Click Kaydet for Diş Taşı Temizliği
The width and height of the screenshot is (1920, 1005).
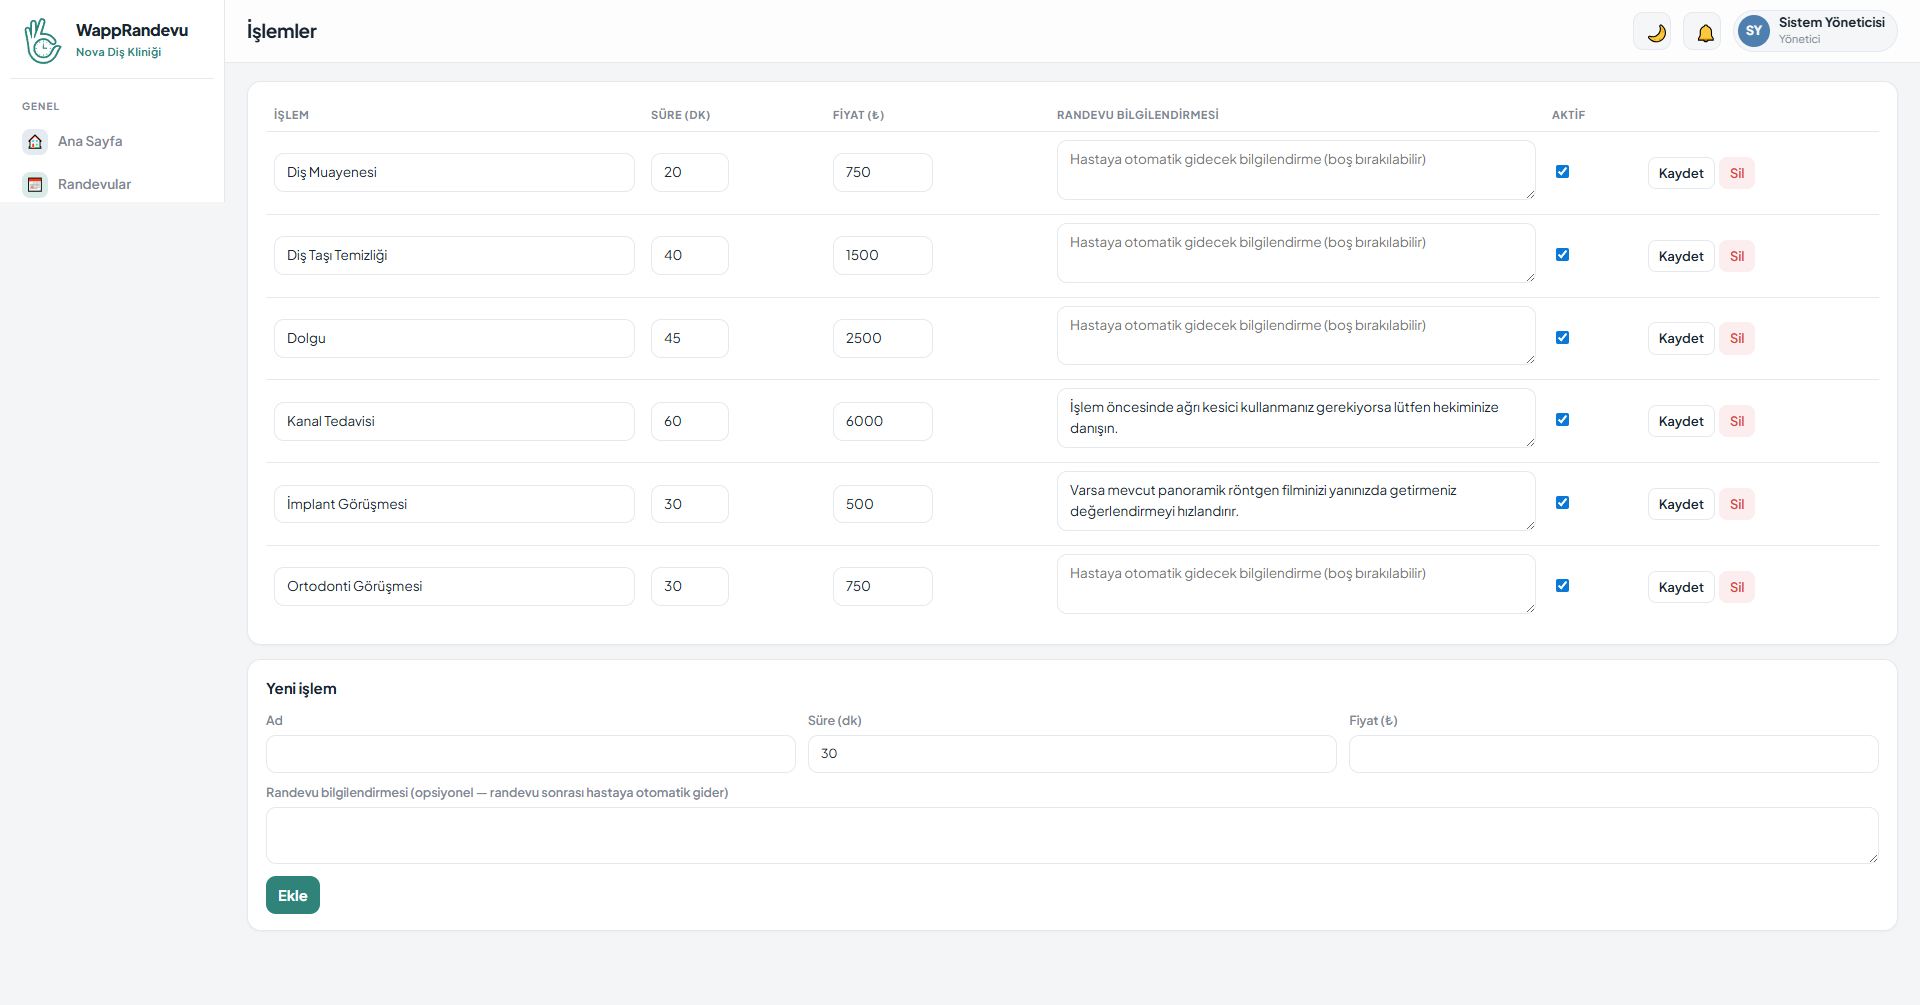point(1680,256)
